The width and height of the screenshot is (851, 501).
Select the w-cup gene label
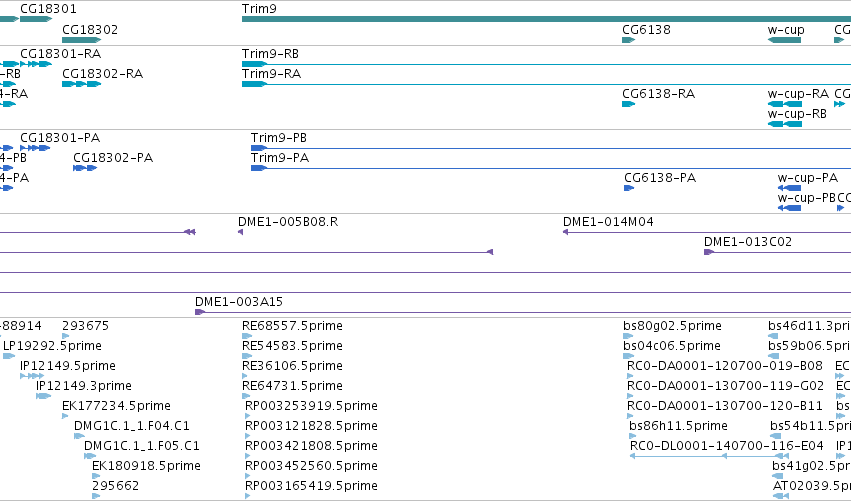(x=786, y=29)
